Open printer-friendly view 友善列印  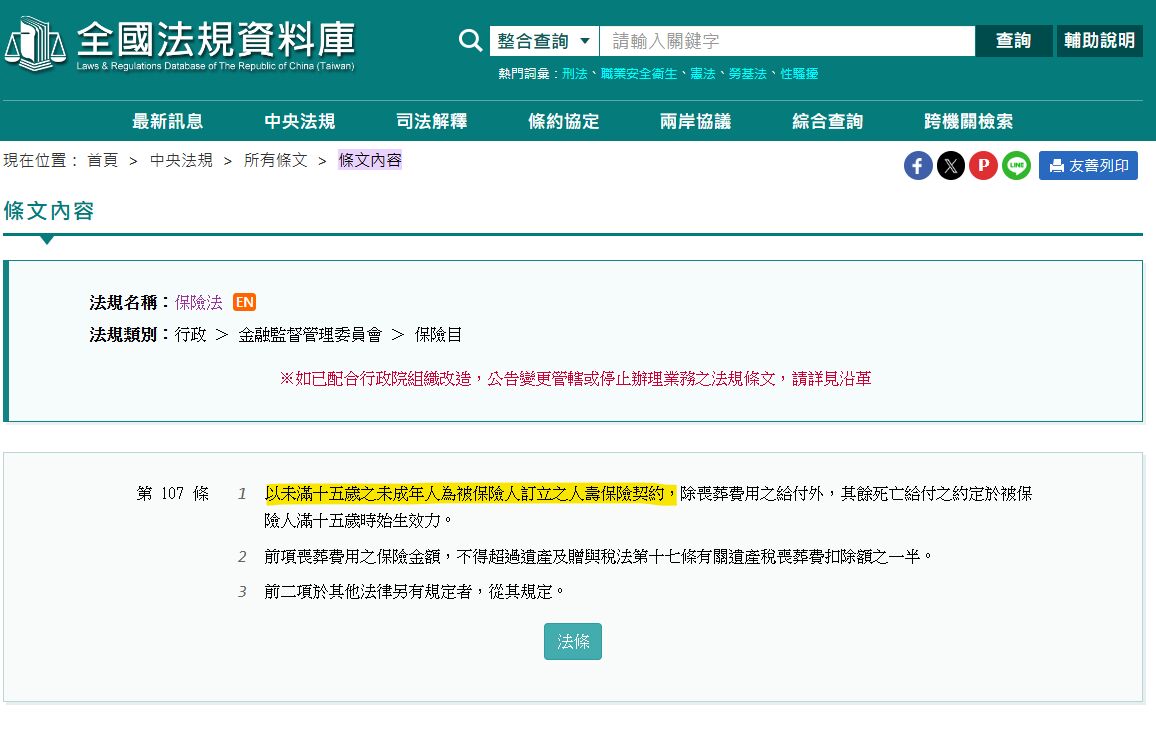pyautogui.click(x=1088, y=166)
